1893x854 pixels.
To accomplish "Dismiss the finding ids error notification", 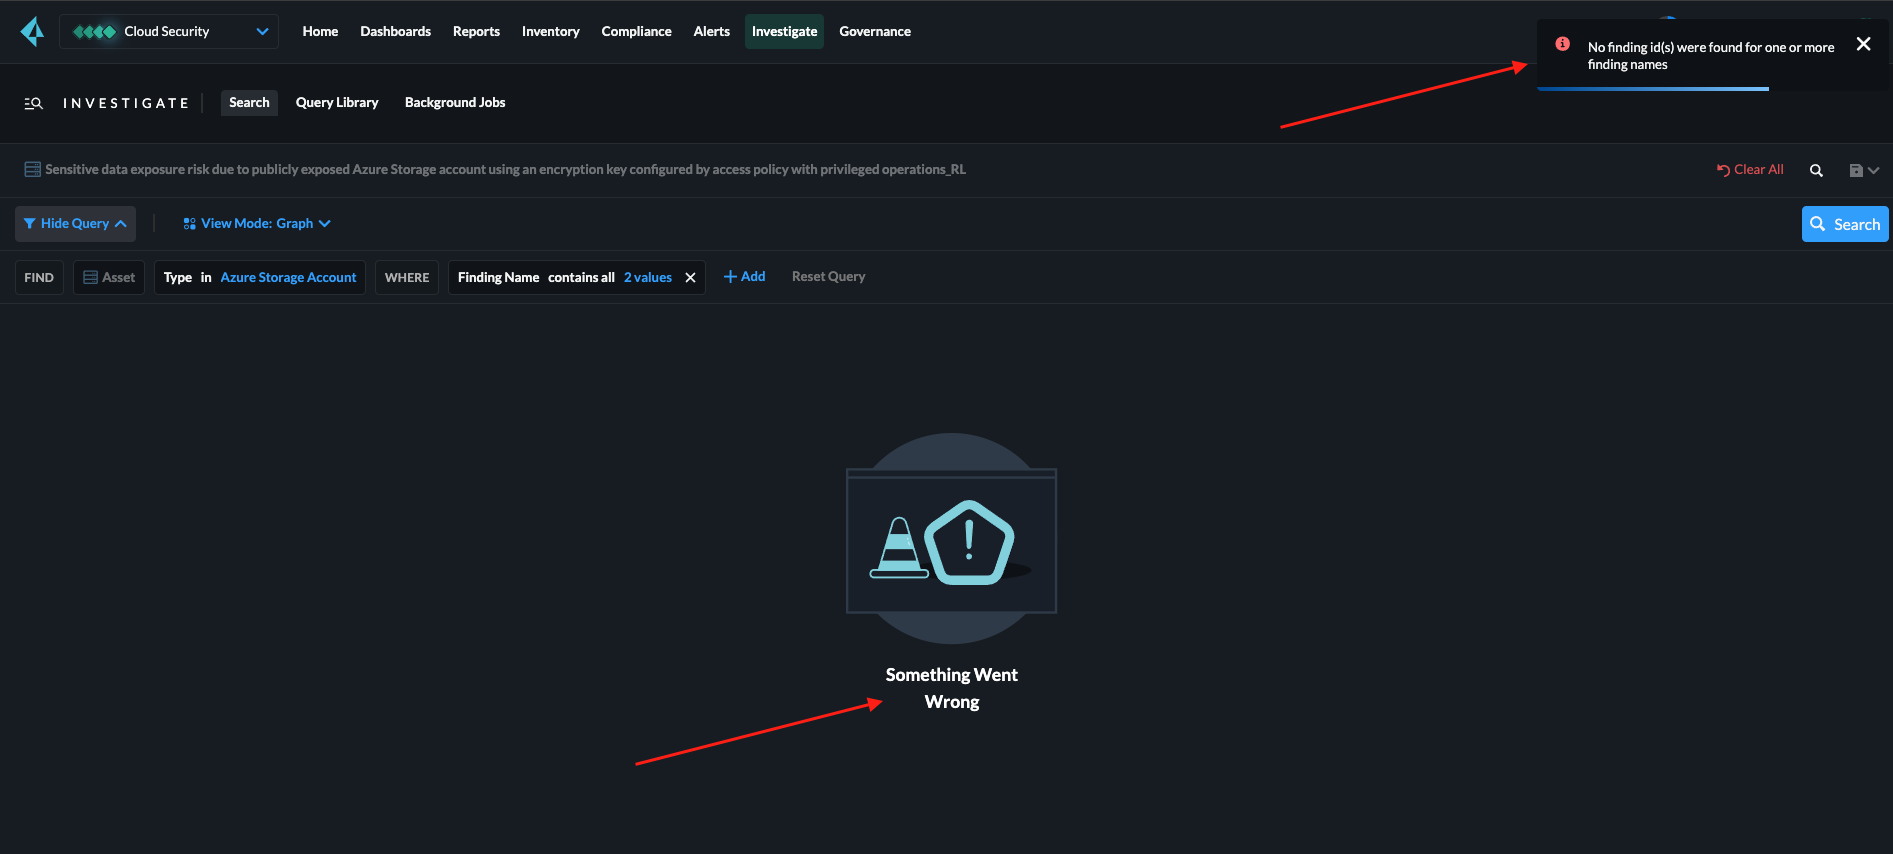I will (x=1863, y=44).
